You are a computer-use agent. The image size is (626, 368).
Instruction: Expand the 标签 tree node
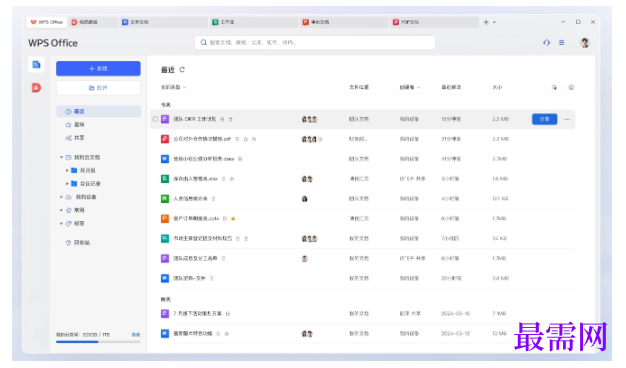tap(61, 224)
